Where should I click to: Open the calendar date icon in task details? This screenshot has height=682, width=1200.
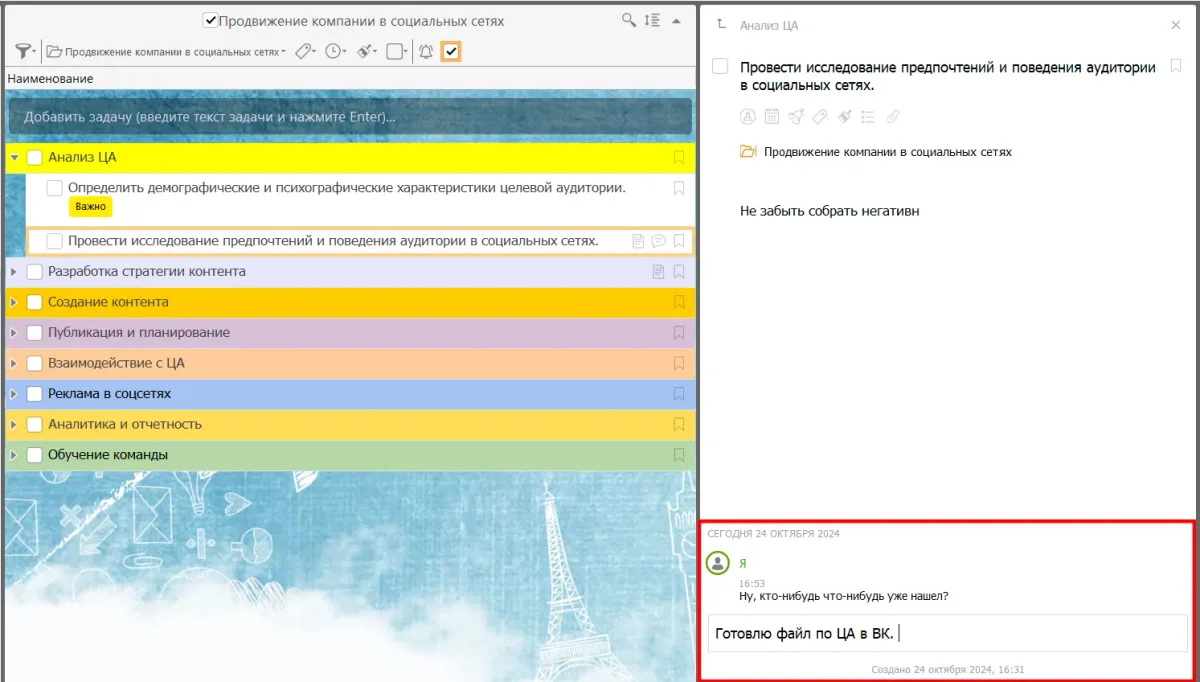coord(772,117)
